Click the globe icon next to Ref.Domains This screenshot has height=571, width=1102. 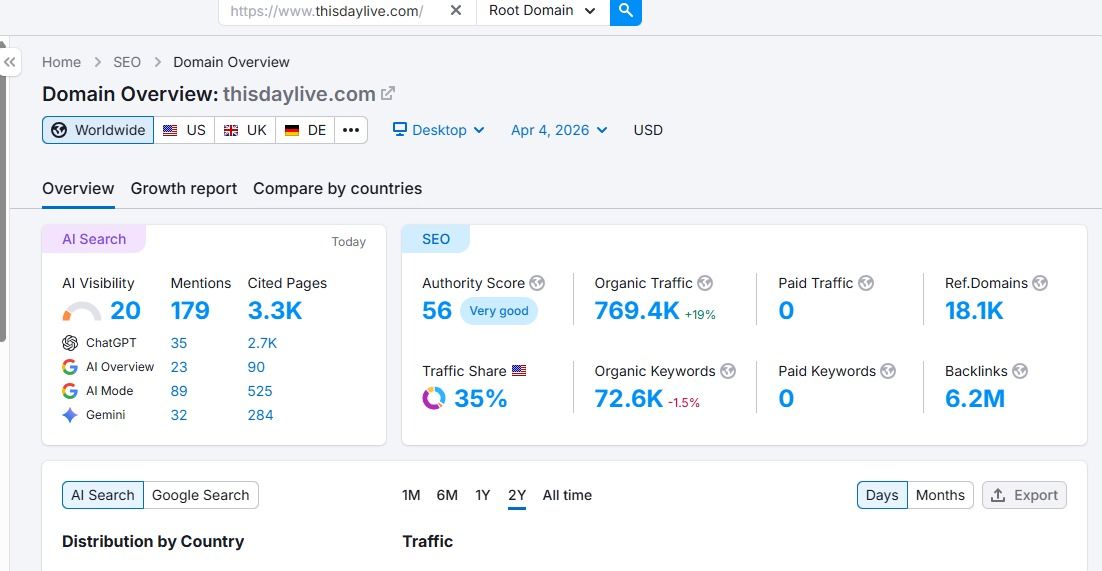(1040, 283)
